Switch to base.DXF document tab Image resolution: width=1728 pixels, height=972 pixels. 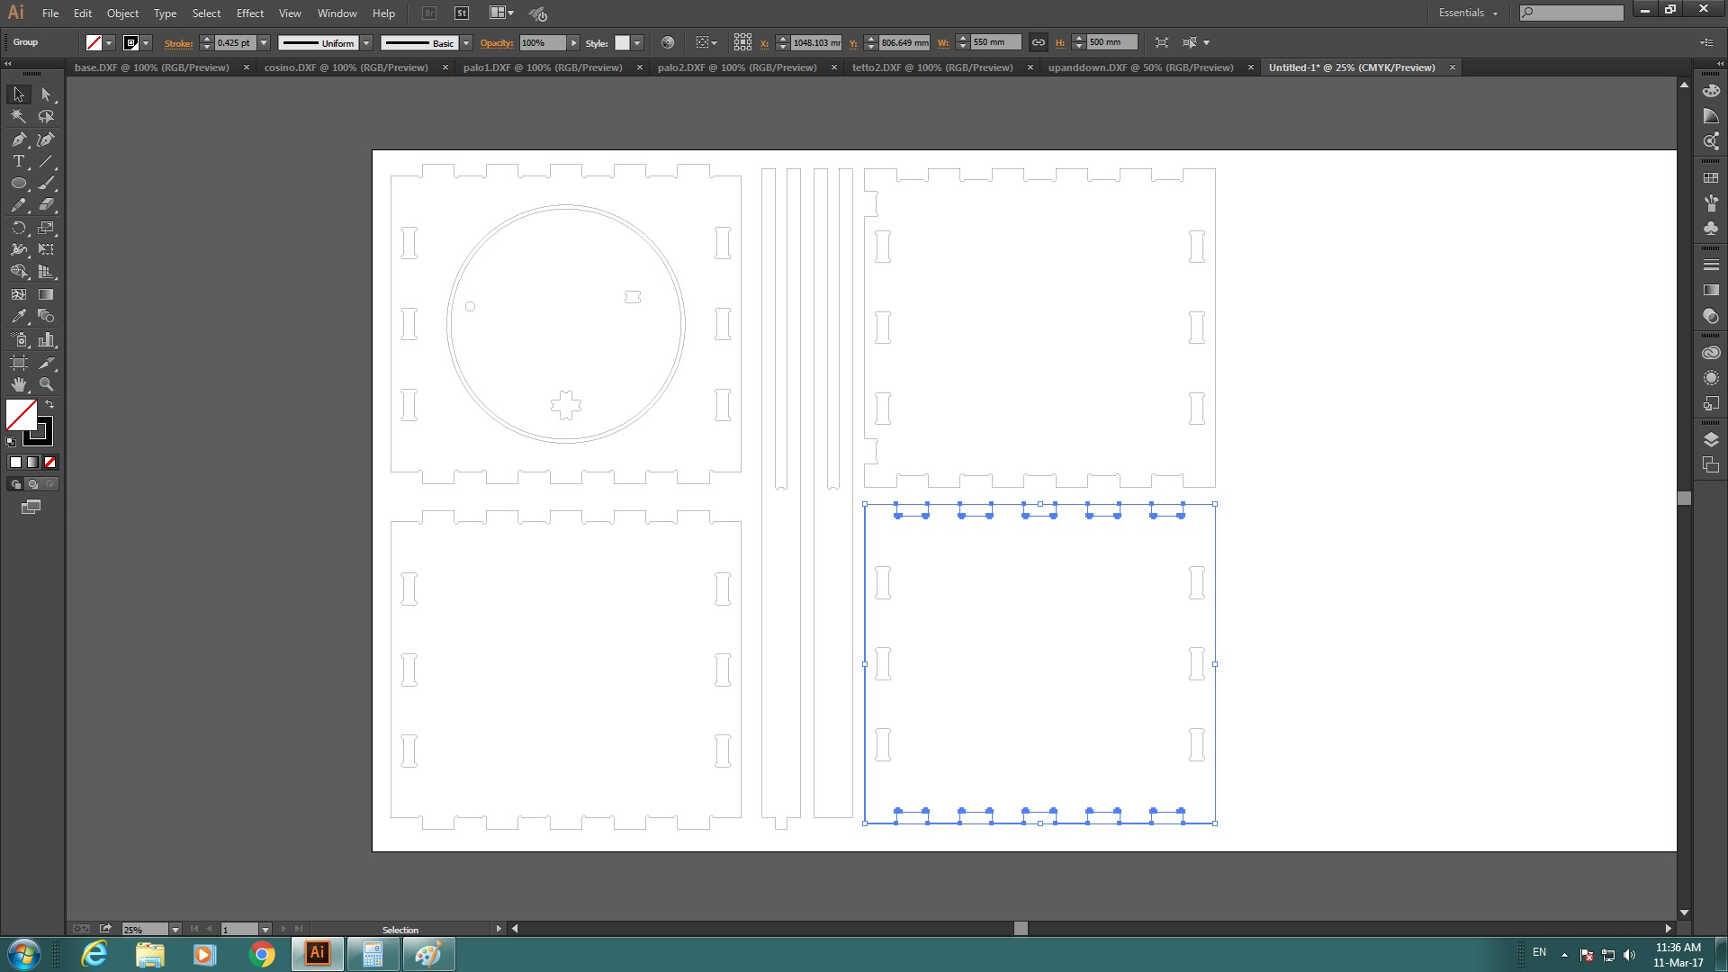pyautogui.click(x=152, y=67)
